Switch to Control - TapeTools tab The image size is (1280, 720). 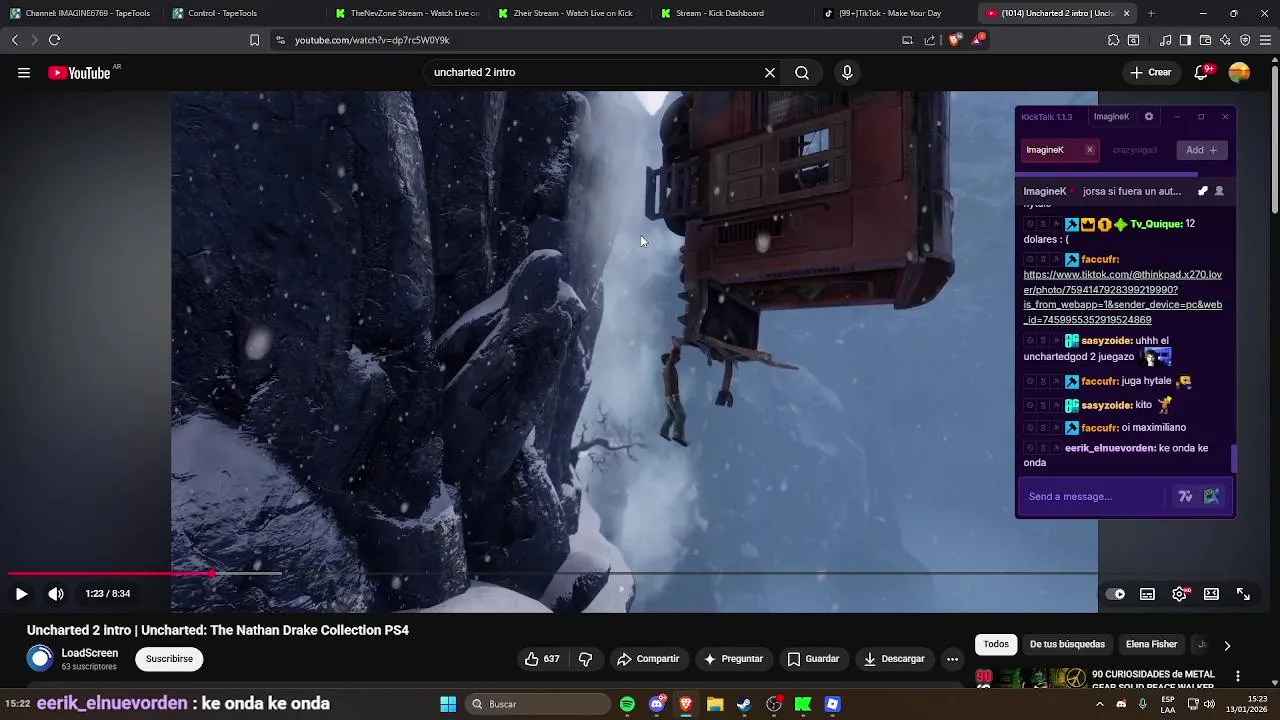pos(244,13)
